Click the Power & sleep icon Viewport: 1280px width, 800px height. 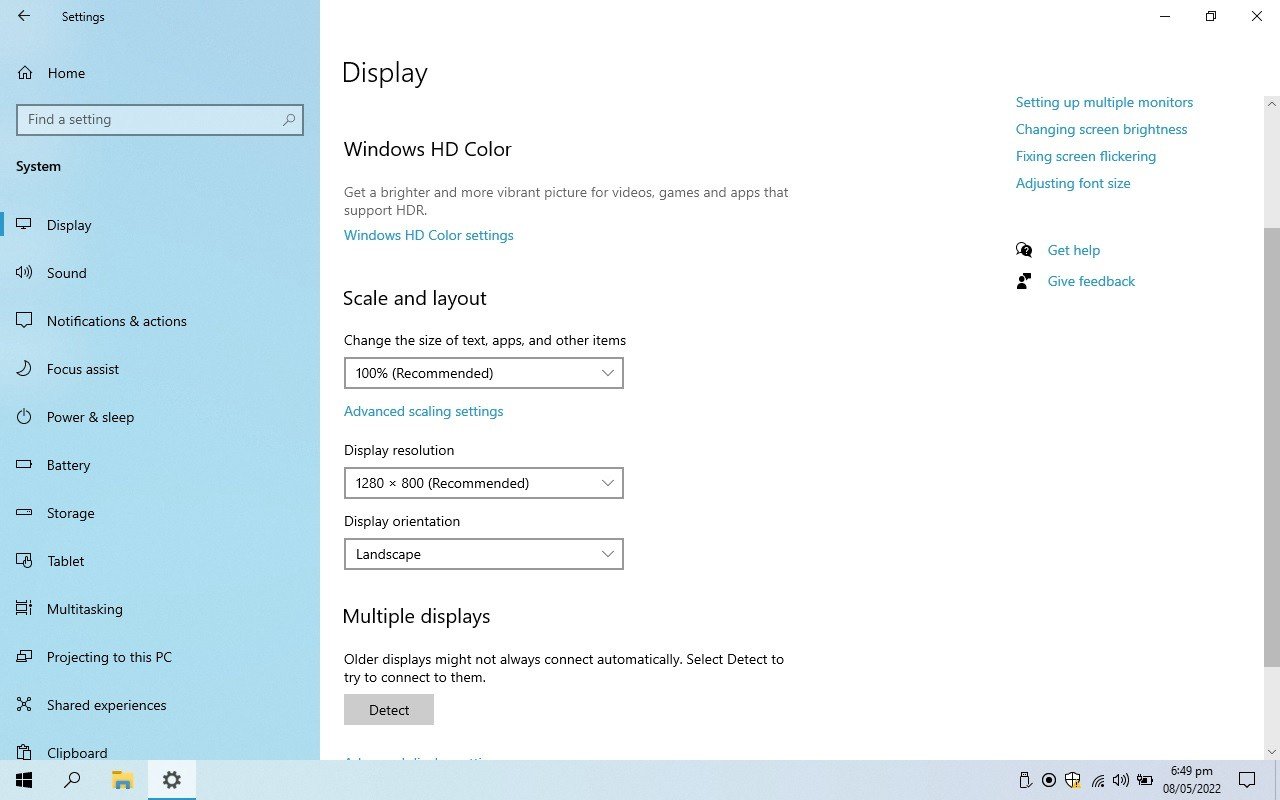(25, 417)
